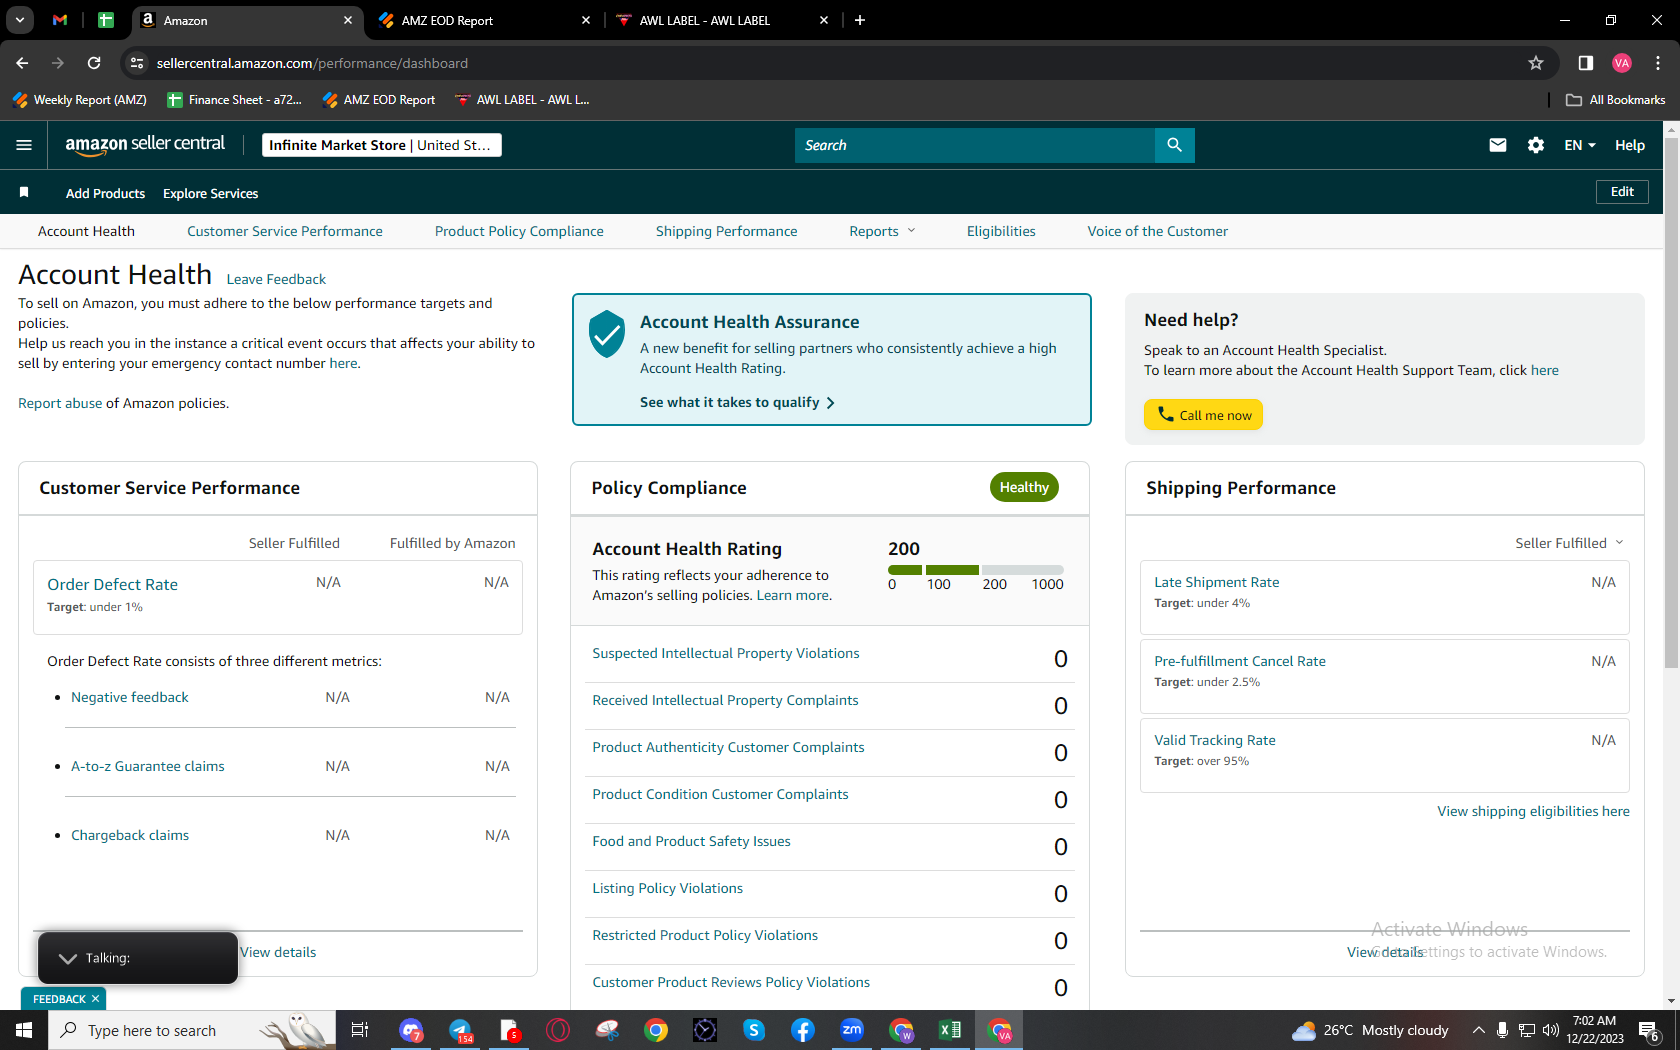
Task: Open a new browser tab
Action: click(x=860, y=20)
